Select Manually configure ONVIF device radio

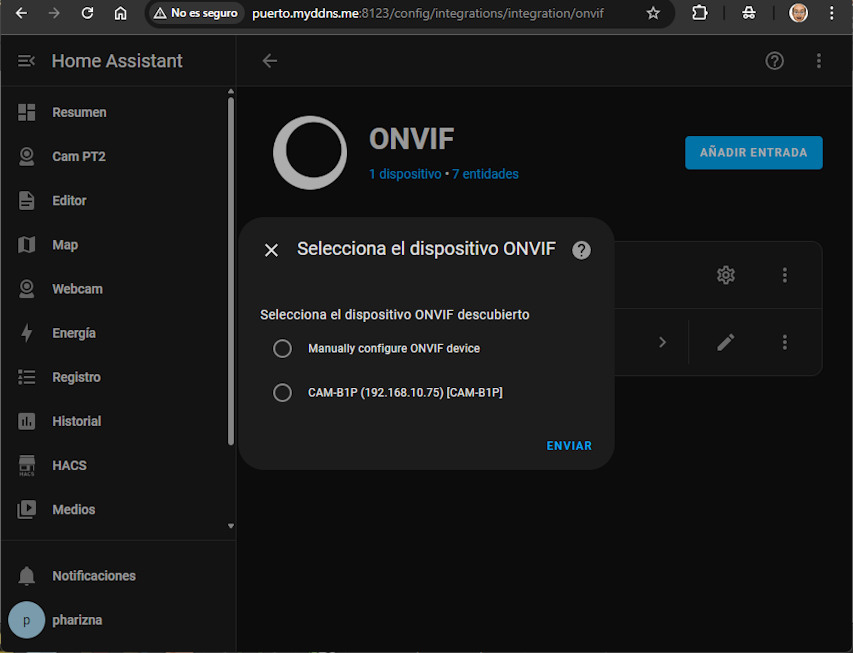(282, 348)
